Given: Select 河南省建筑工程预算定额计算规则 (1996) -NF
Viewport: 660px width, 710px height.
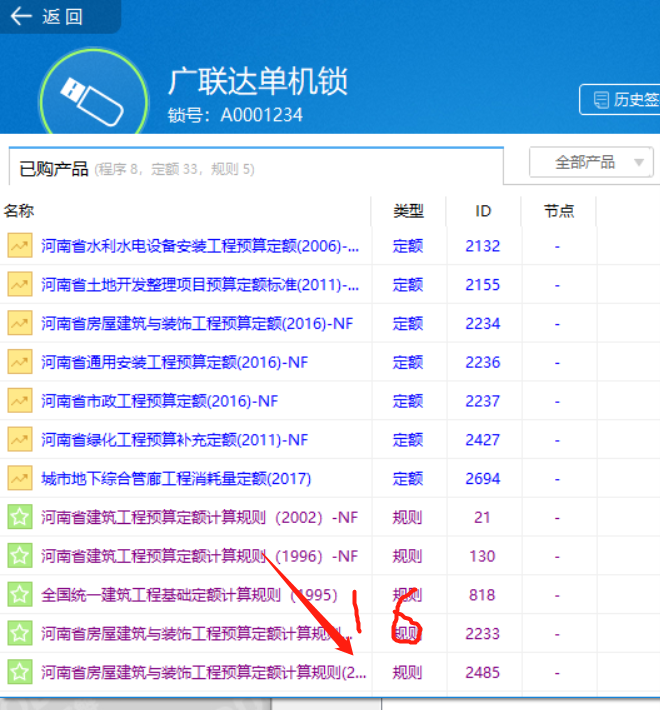Looking at the screenshot, I should 200,556.
